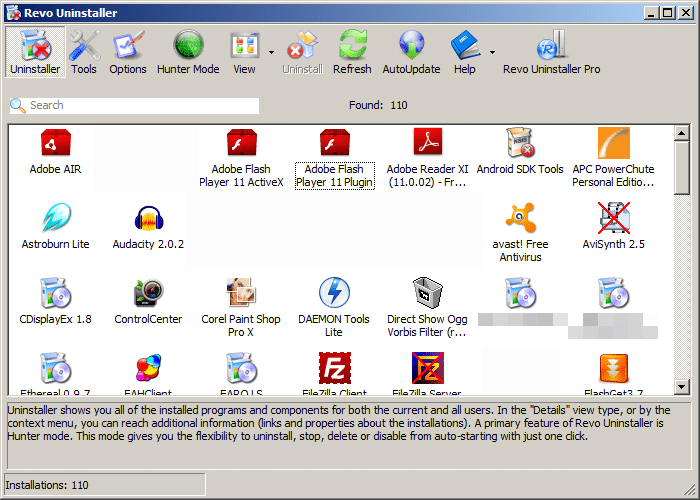
Task: Select Direct Show Ogg Vorbis Filter
Action: point(427,307)
